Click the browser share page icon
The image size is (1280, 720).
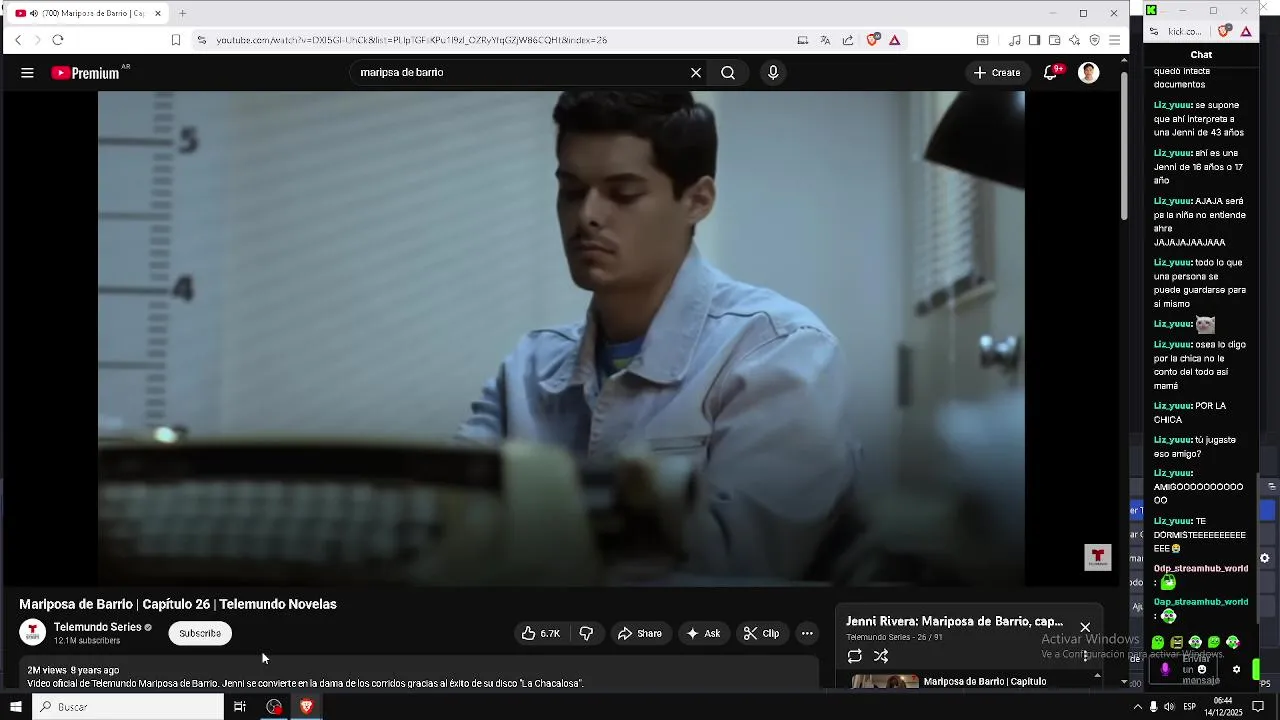click(x=848, y=40)
